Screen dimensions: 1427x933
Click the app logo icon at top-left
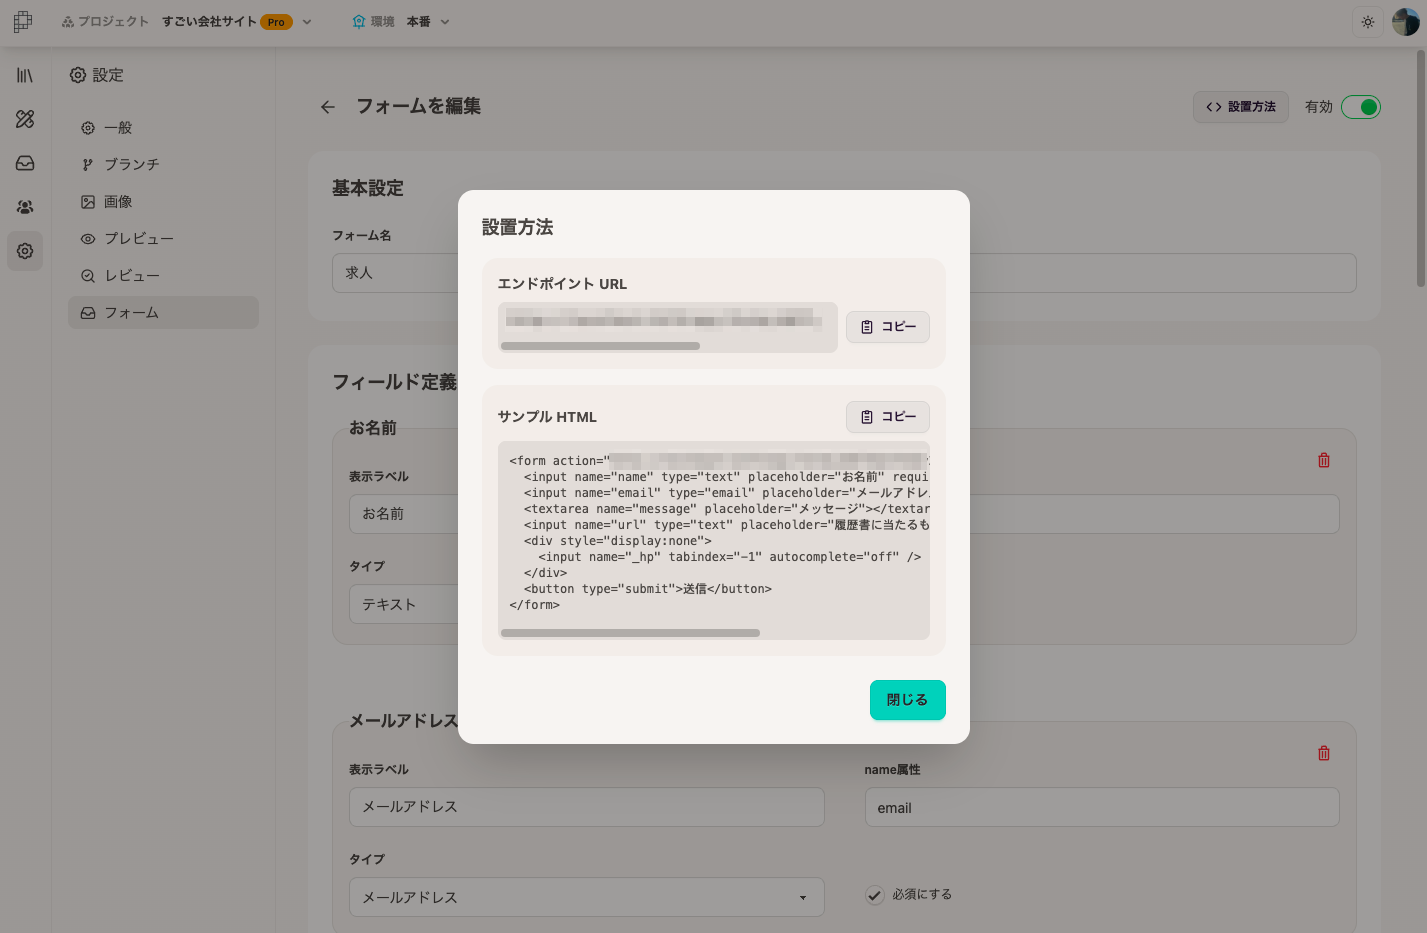tap(23, 21)
